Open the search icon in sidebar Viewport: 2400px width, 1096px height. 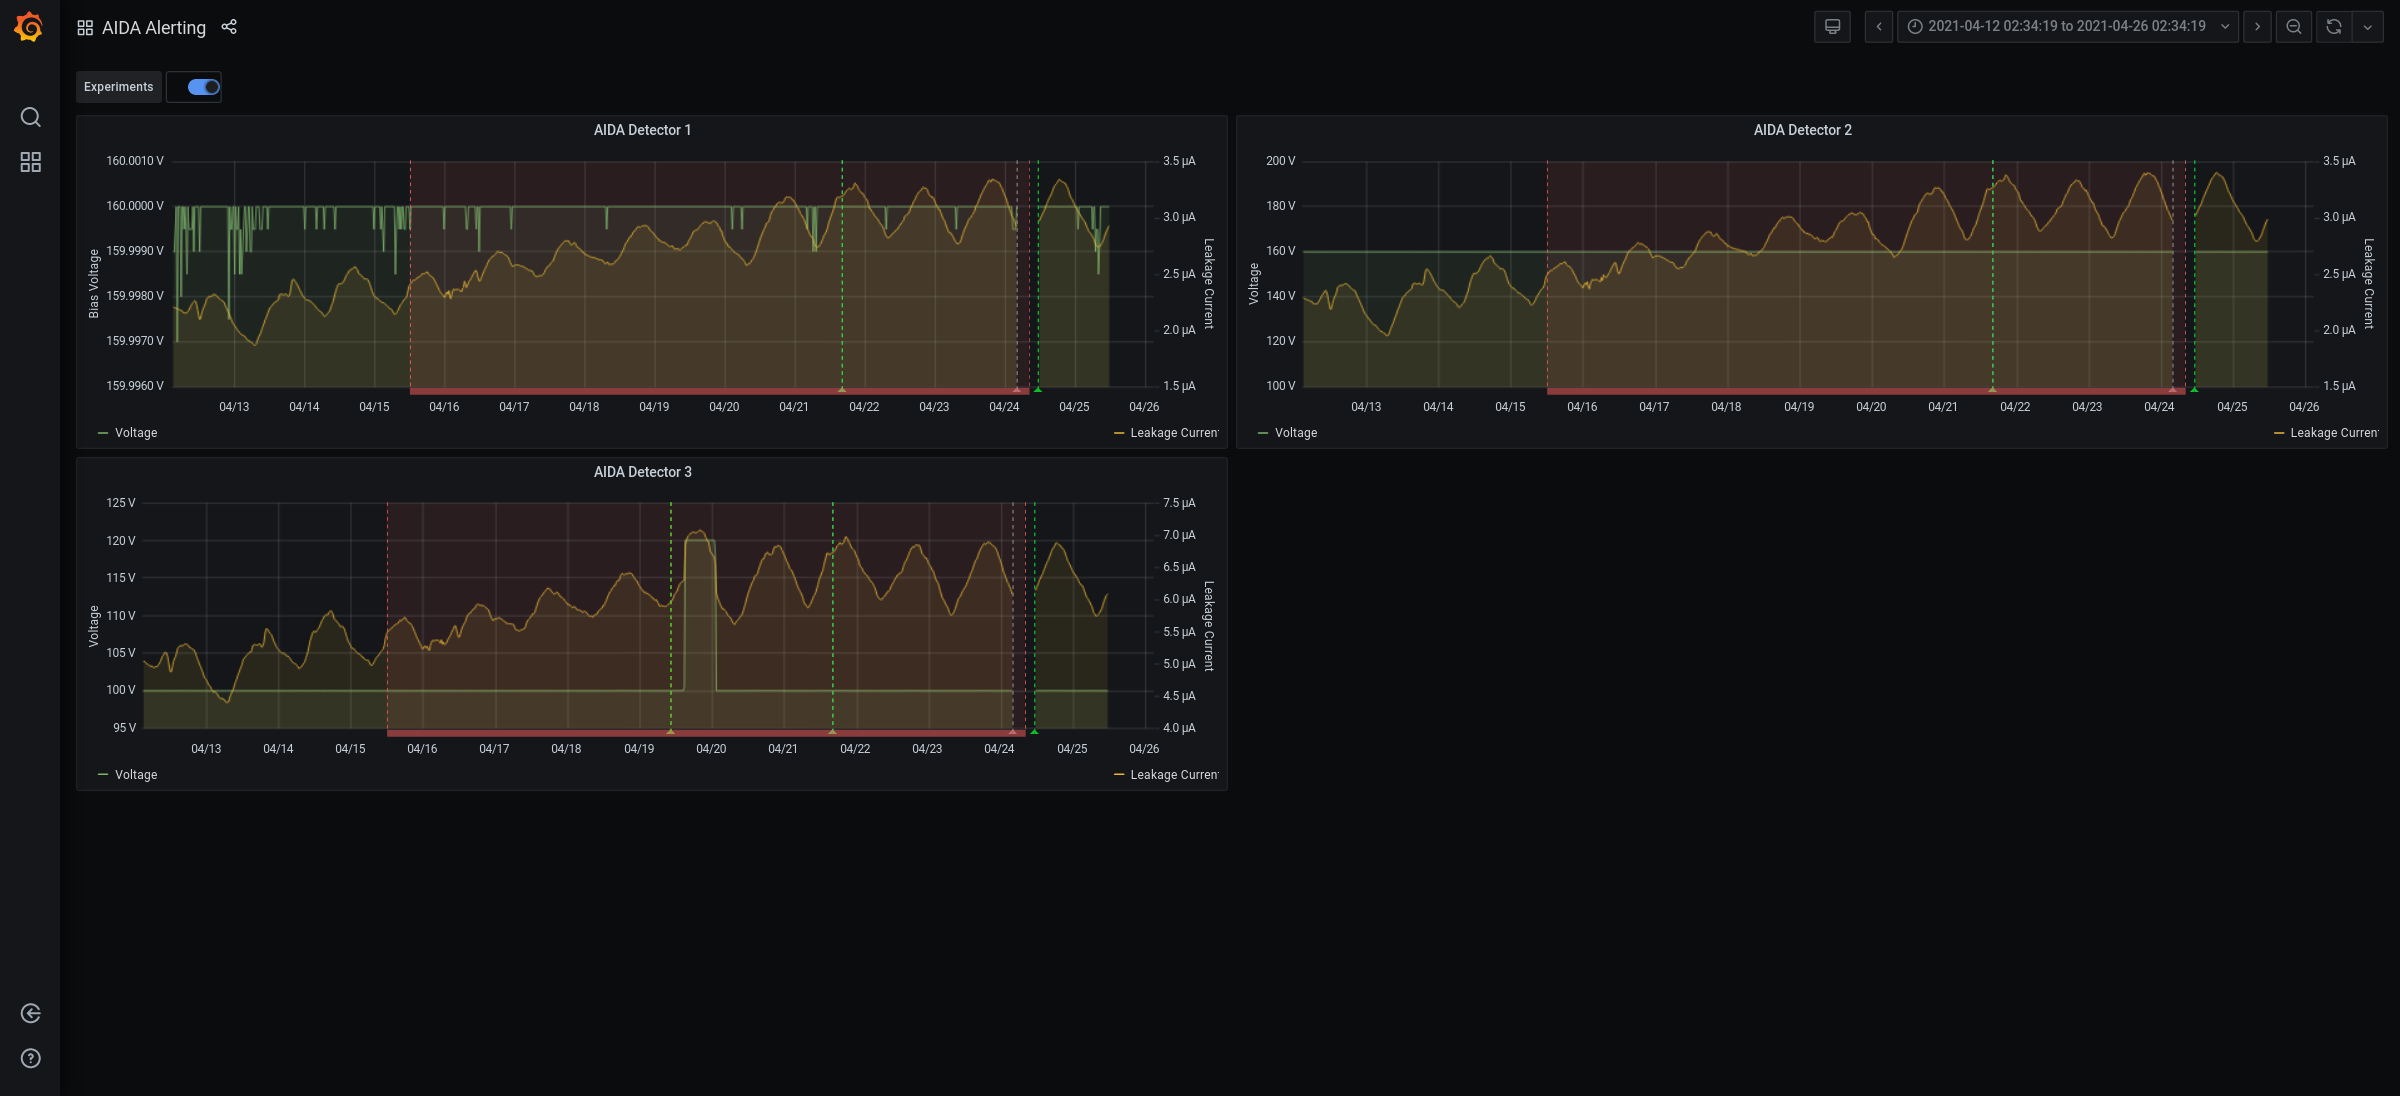click(x=31, y=117)
